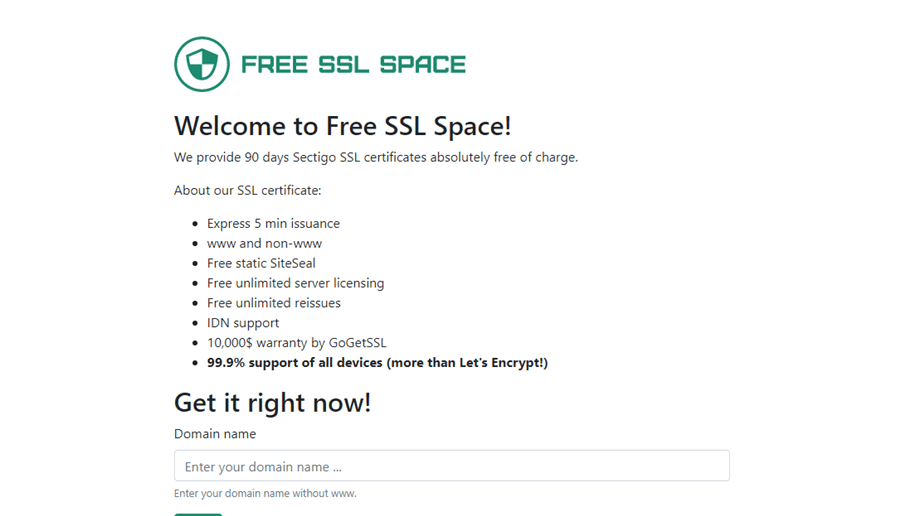Select the Express 5 min issuance item
Image resolution: width=900 pixels, height=516 pixels.
pos(273,223)
